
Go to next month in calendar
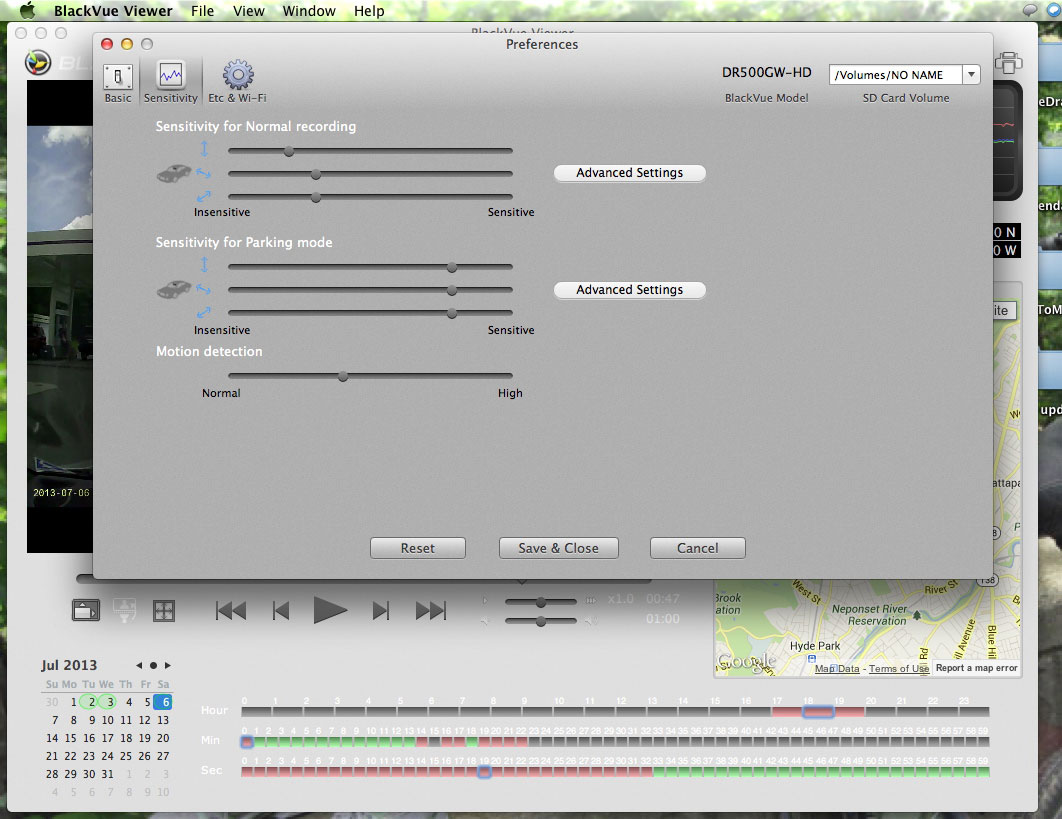[x=168, y=665]
